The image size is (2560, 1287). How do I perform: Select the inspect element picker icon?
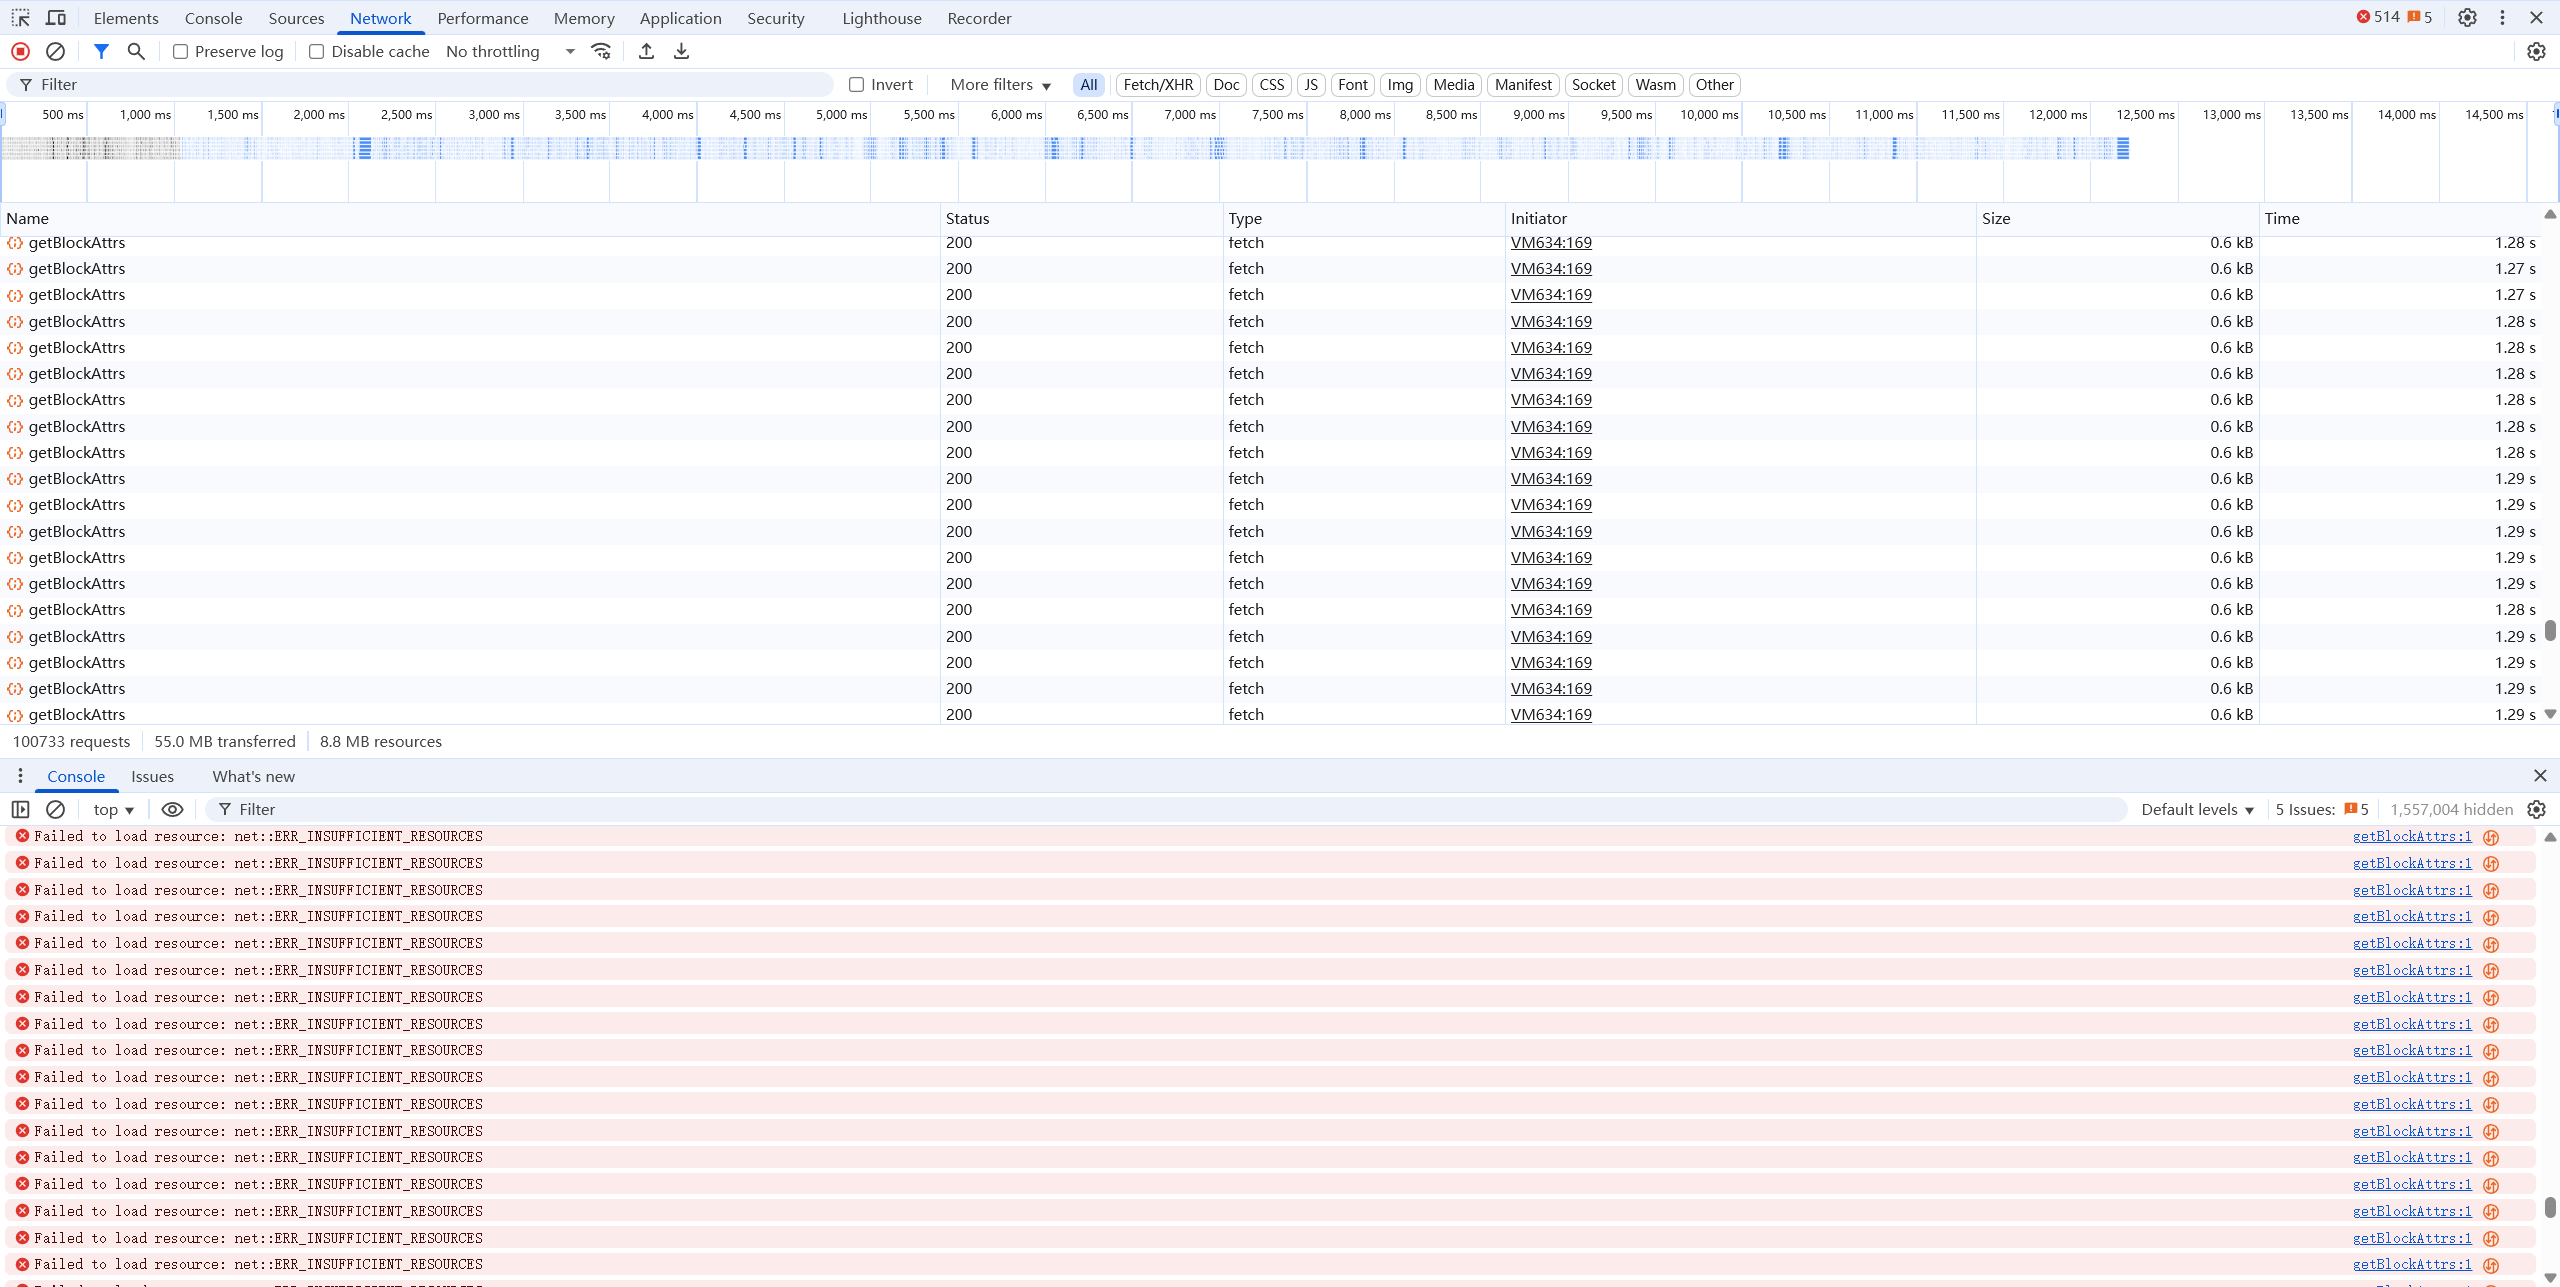(x=20, y=18)
